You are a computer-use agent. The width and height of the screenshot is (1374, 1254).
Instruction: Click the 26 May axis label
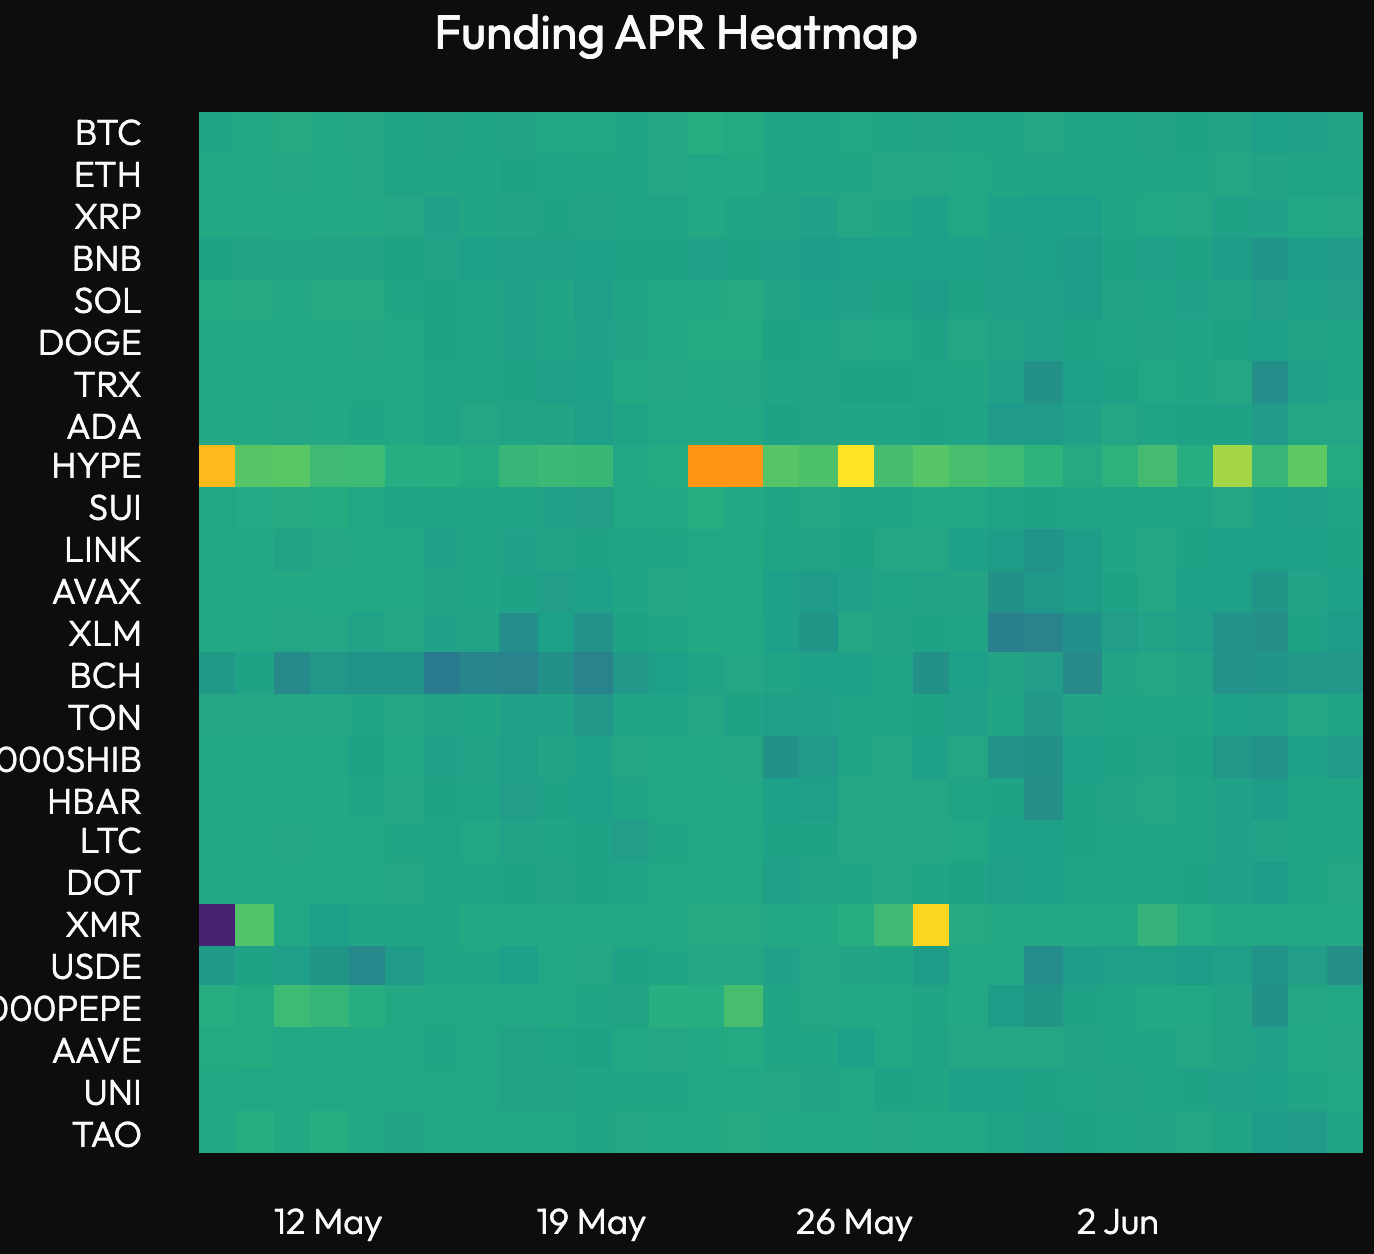point(854,1222)
